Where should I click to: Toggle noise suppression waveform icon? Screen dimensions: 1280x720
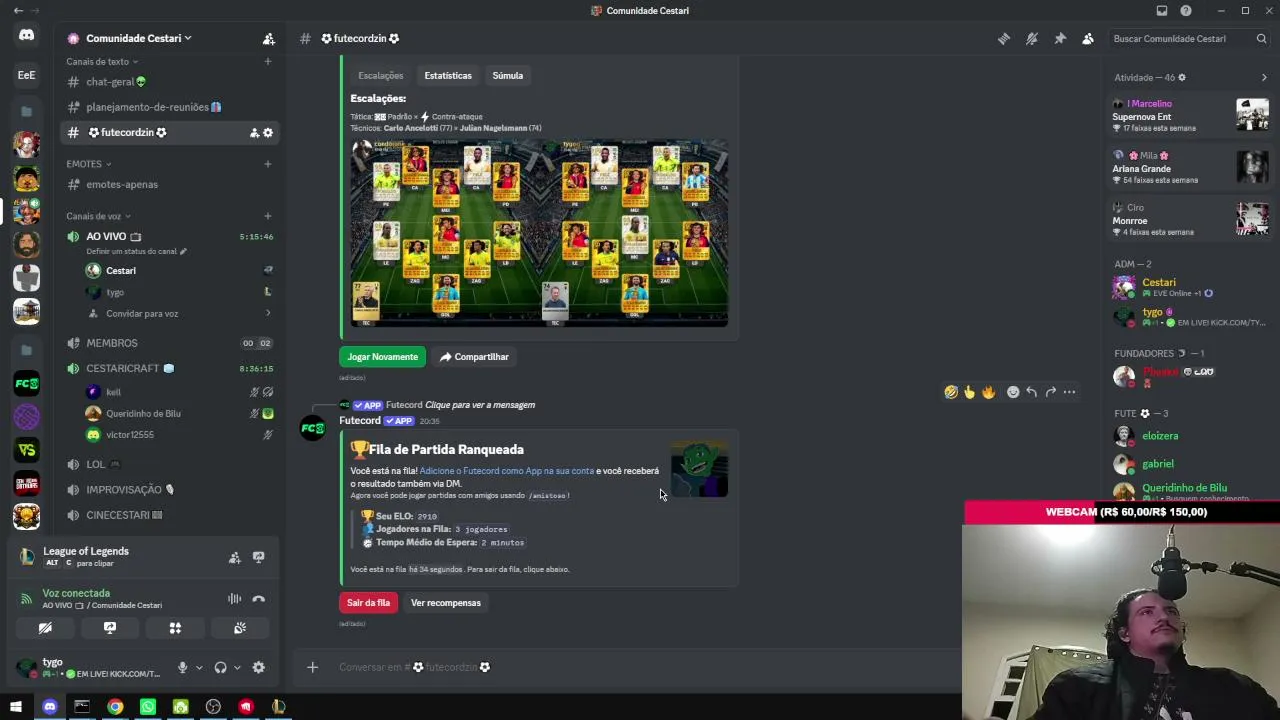[234, 599]
